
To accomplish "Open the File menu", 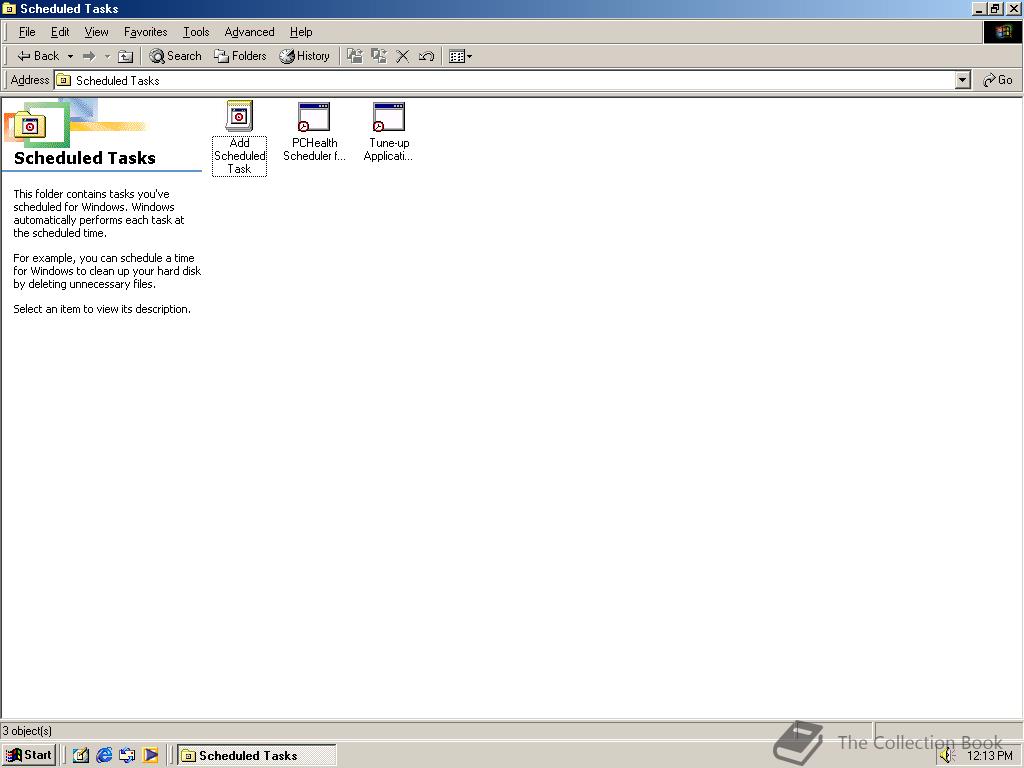I will [27, 32].
